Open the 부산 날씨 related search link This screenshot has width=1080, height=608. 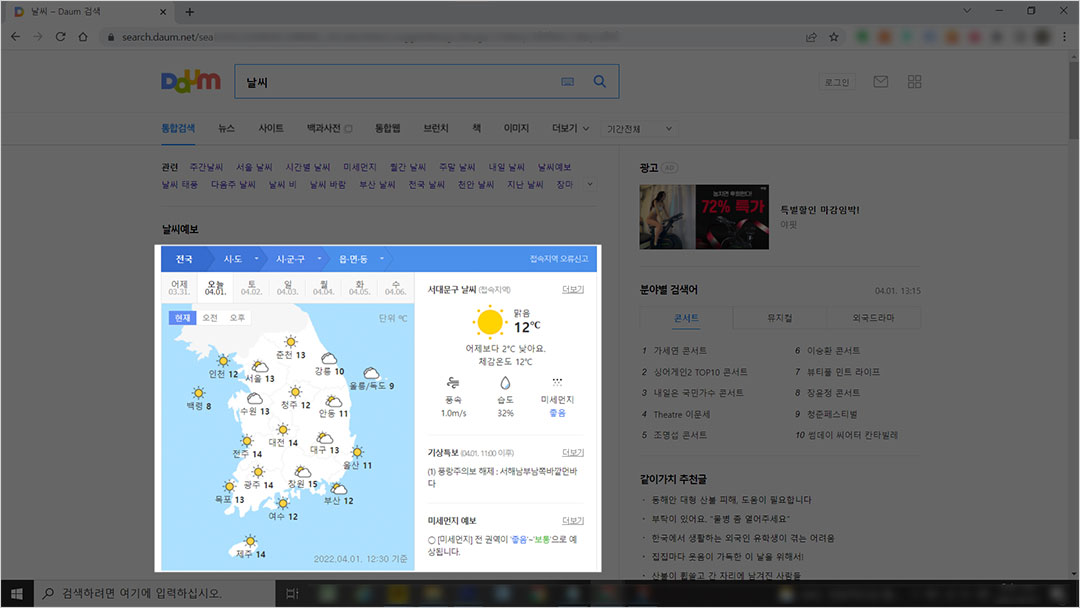tap(377, 185)
